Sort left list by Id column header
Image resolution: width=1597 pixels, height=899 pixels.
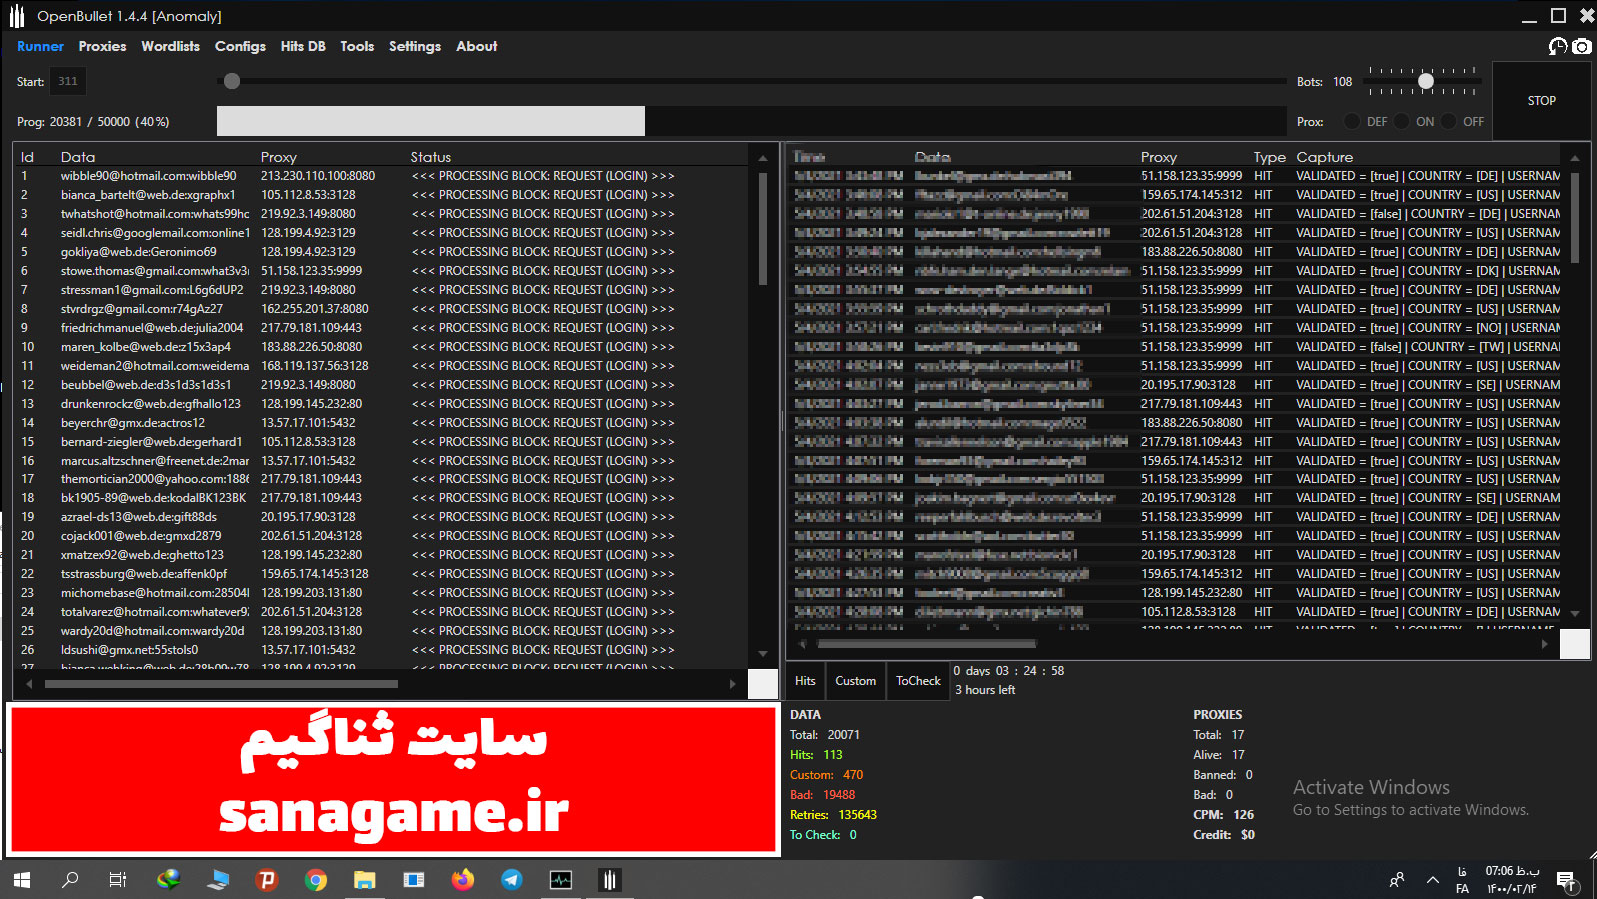pos(28,157)
